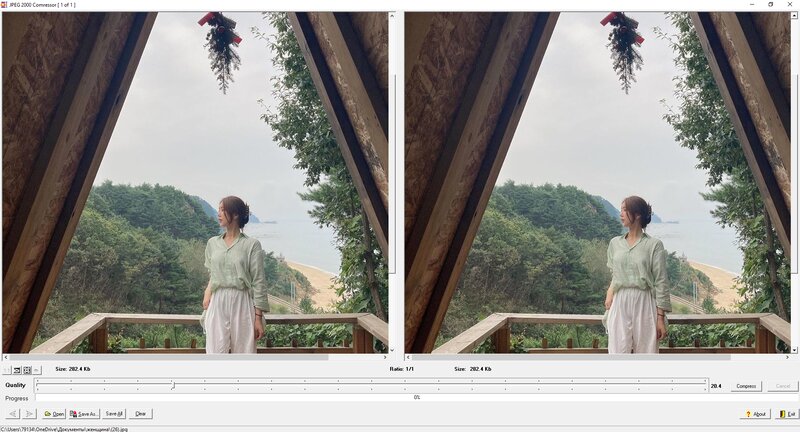The width and height of the screenshot is (800, 432).
Task: Go to previous image with left arrow
Action: point(13,414)
